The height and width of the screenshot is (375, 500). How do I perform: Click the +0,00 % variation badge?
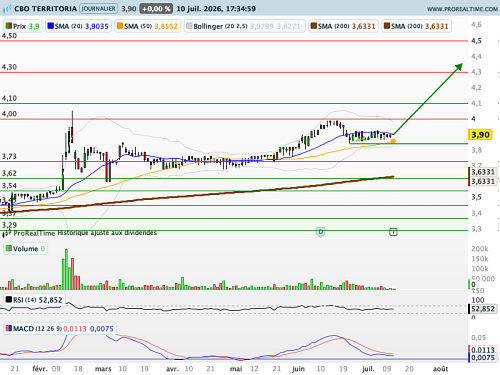point(156,9)
